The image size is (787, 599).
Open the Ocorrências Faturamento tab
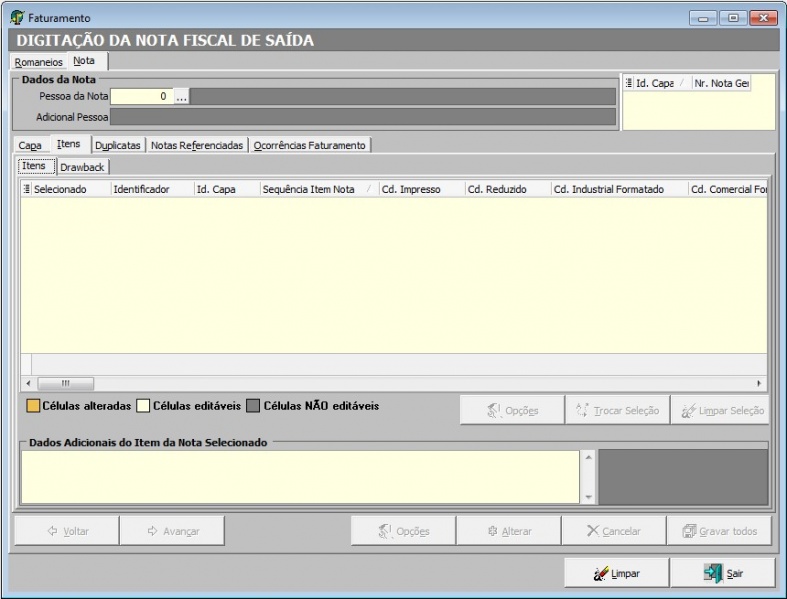[309, 145]
